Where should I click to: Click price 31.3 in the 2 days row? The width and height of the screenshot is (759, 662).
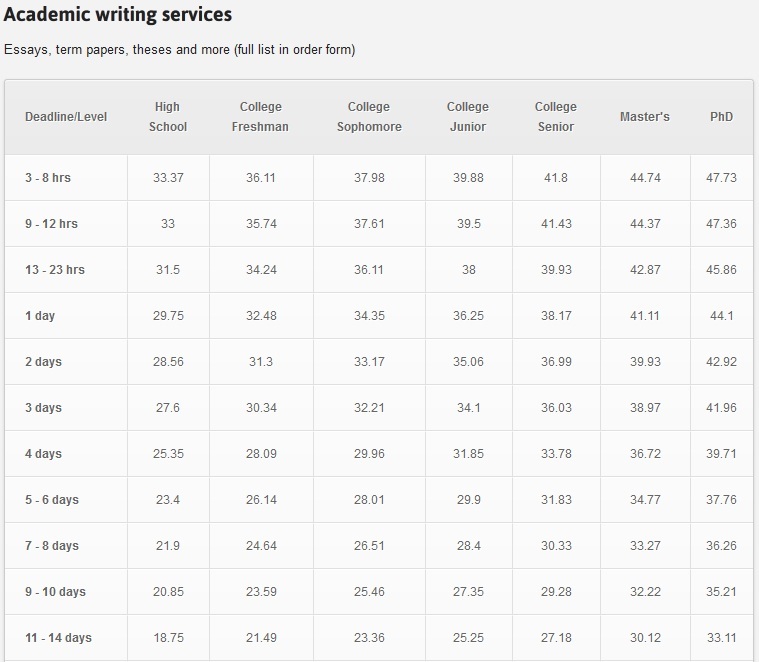(261, 361)
